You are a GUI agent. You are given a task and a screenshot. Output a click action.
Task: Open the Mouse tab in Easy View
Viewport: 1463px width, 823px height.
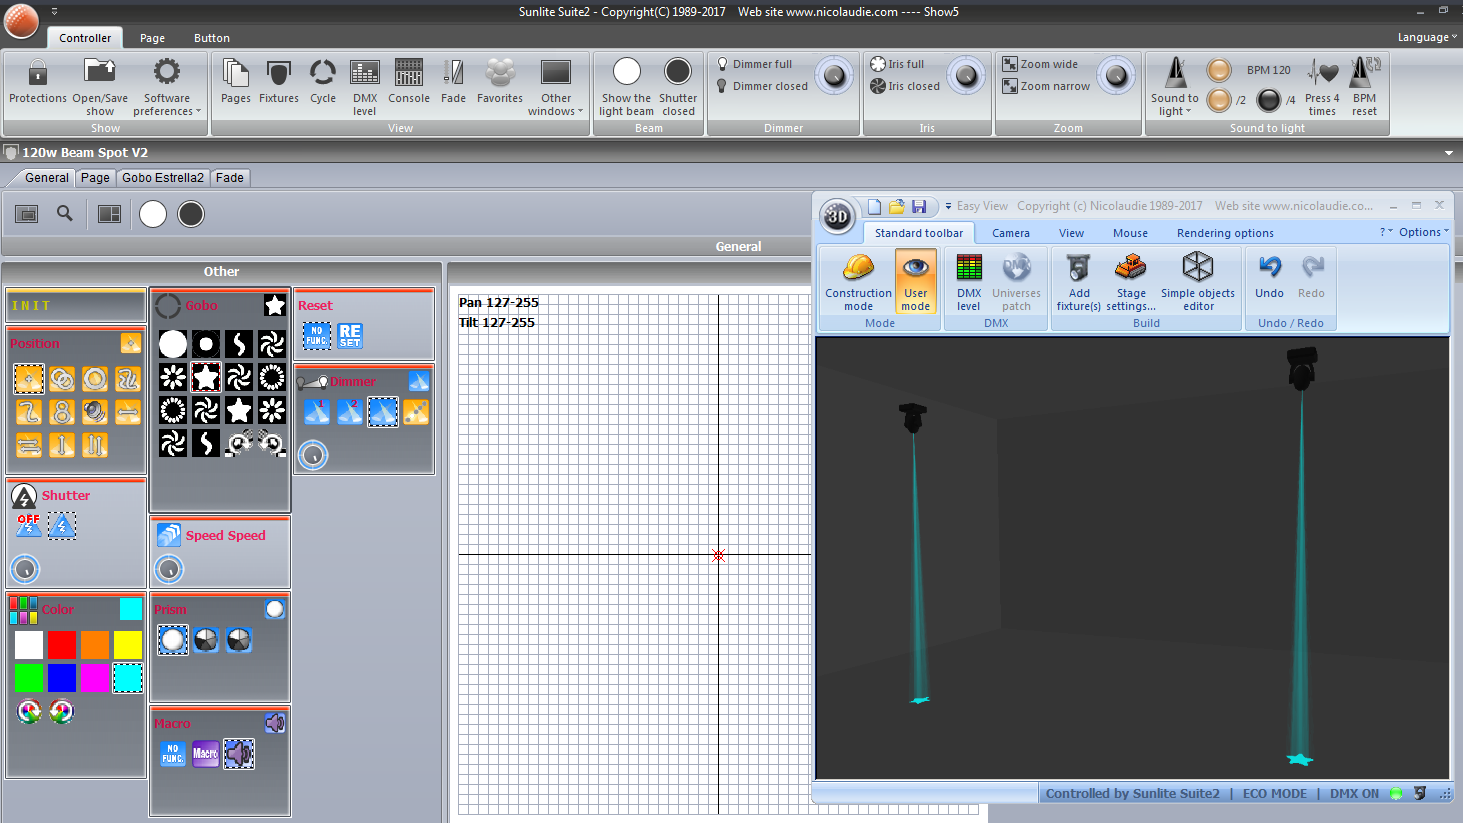1131,233
